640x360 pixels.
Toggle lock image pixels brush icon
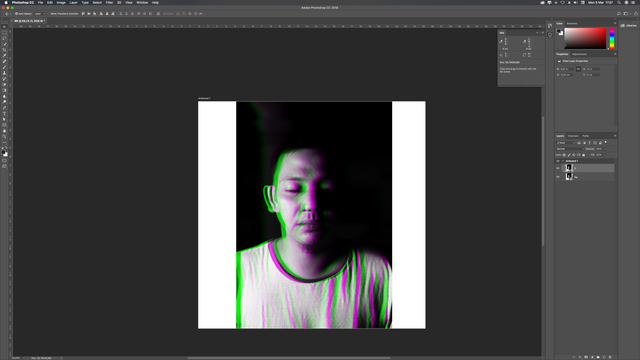coord(569,155)
